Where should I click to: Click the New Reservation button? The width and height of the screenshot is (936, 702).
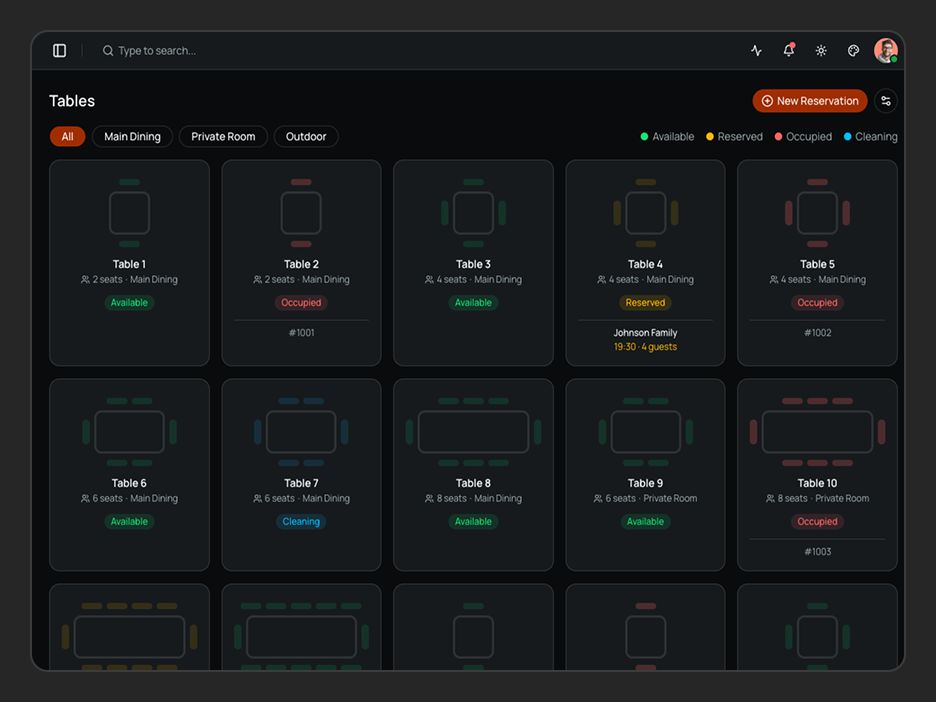809,101
